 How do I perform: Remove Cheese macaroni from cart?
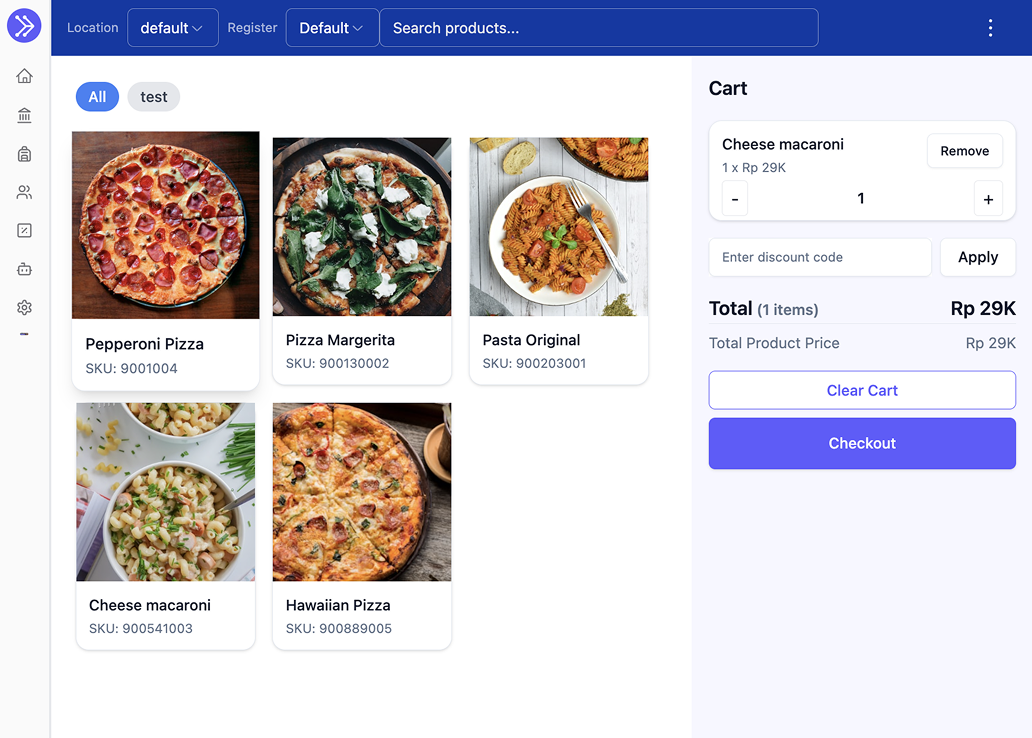964,151
